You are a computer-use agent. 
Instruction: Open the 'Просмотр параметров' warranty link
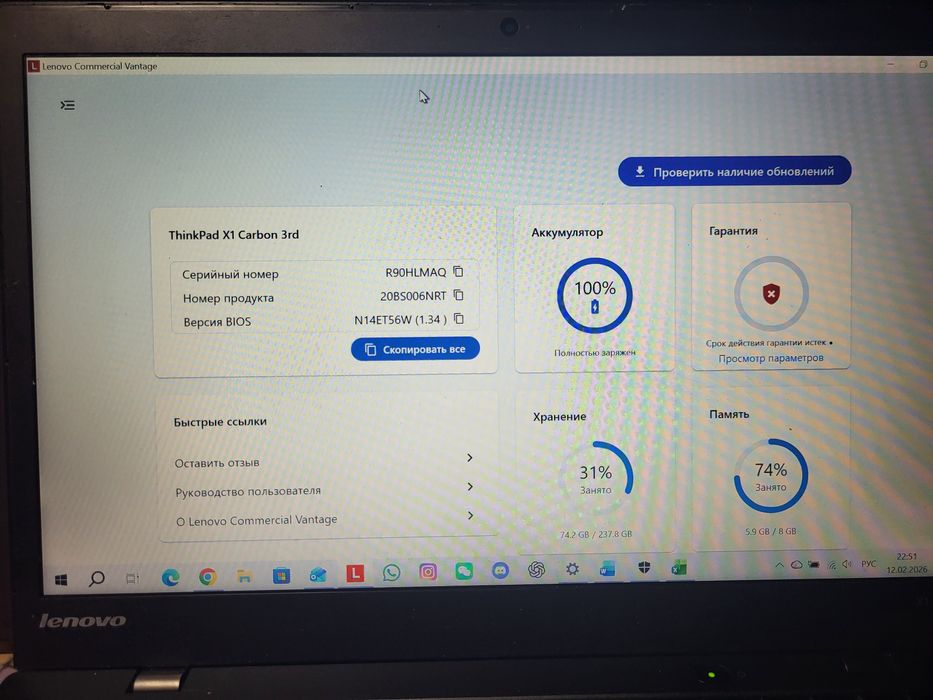771,358
